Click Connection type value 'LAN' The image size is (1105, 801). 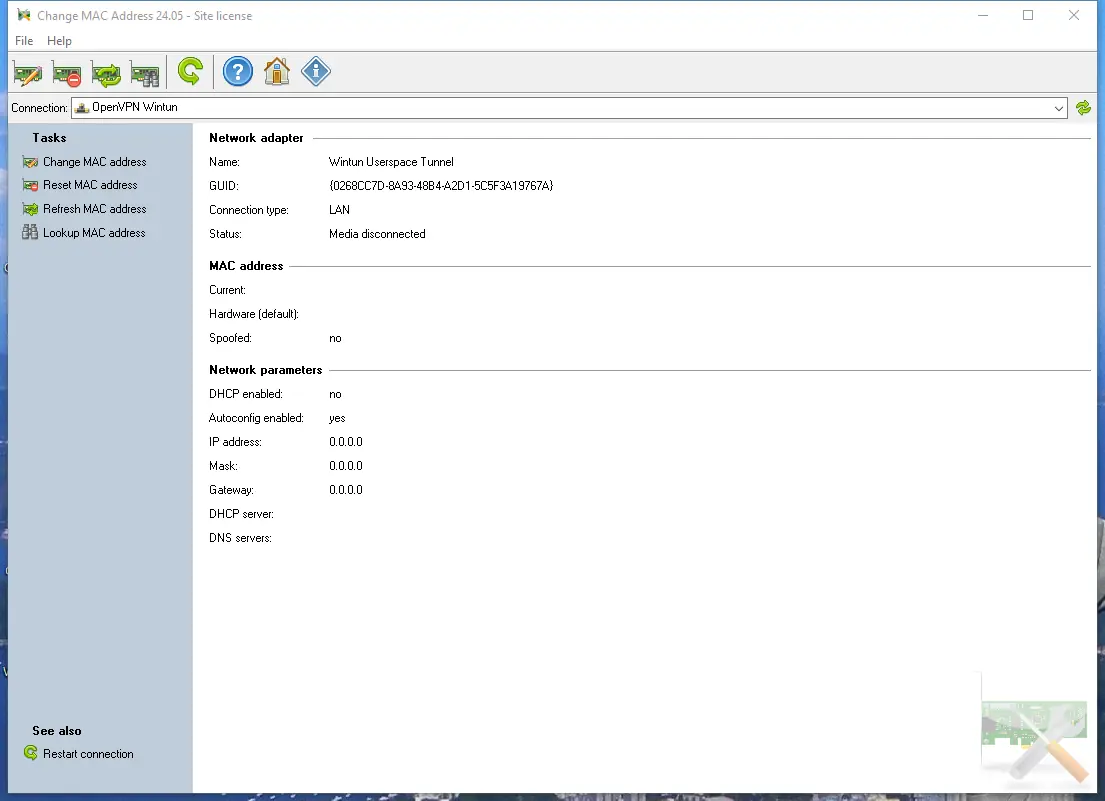(x=339, y=210)
